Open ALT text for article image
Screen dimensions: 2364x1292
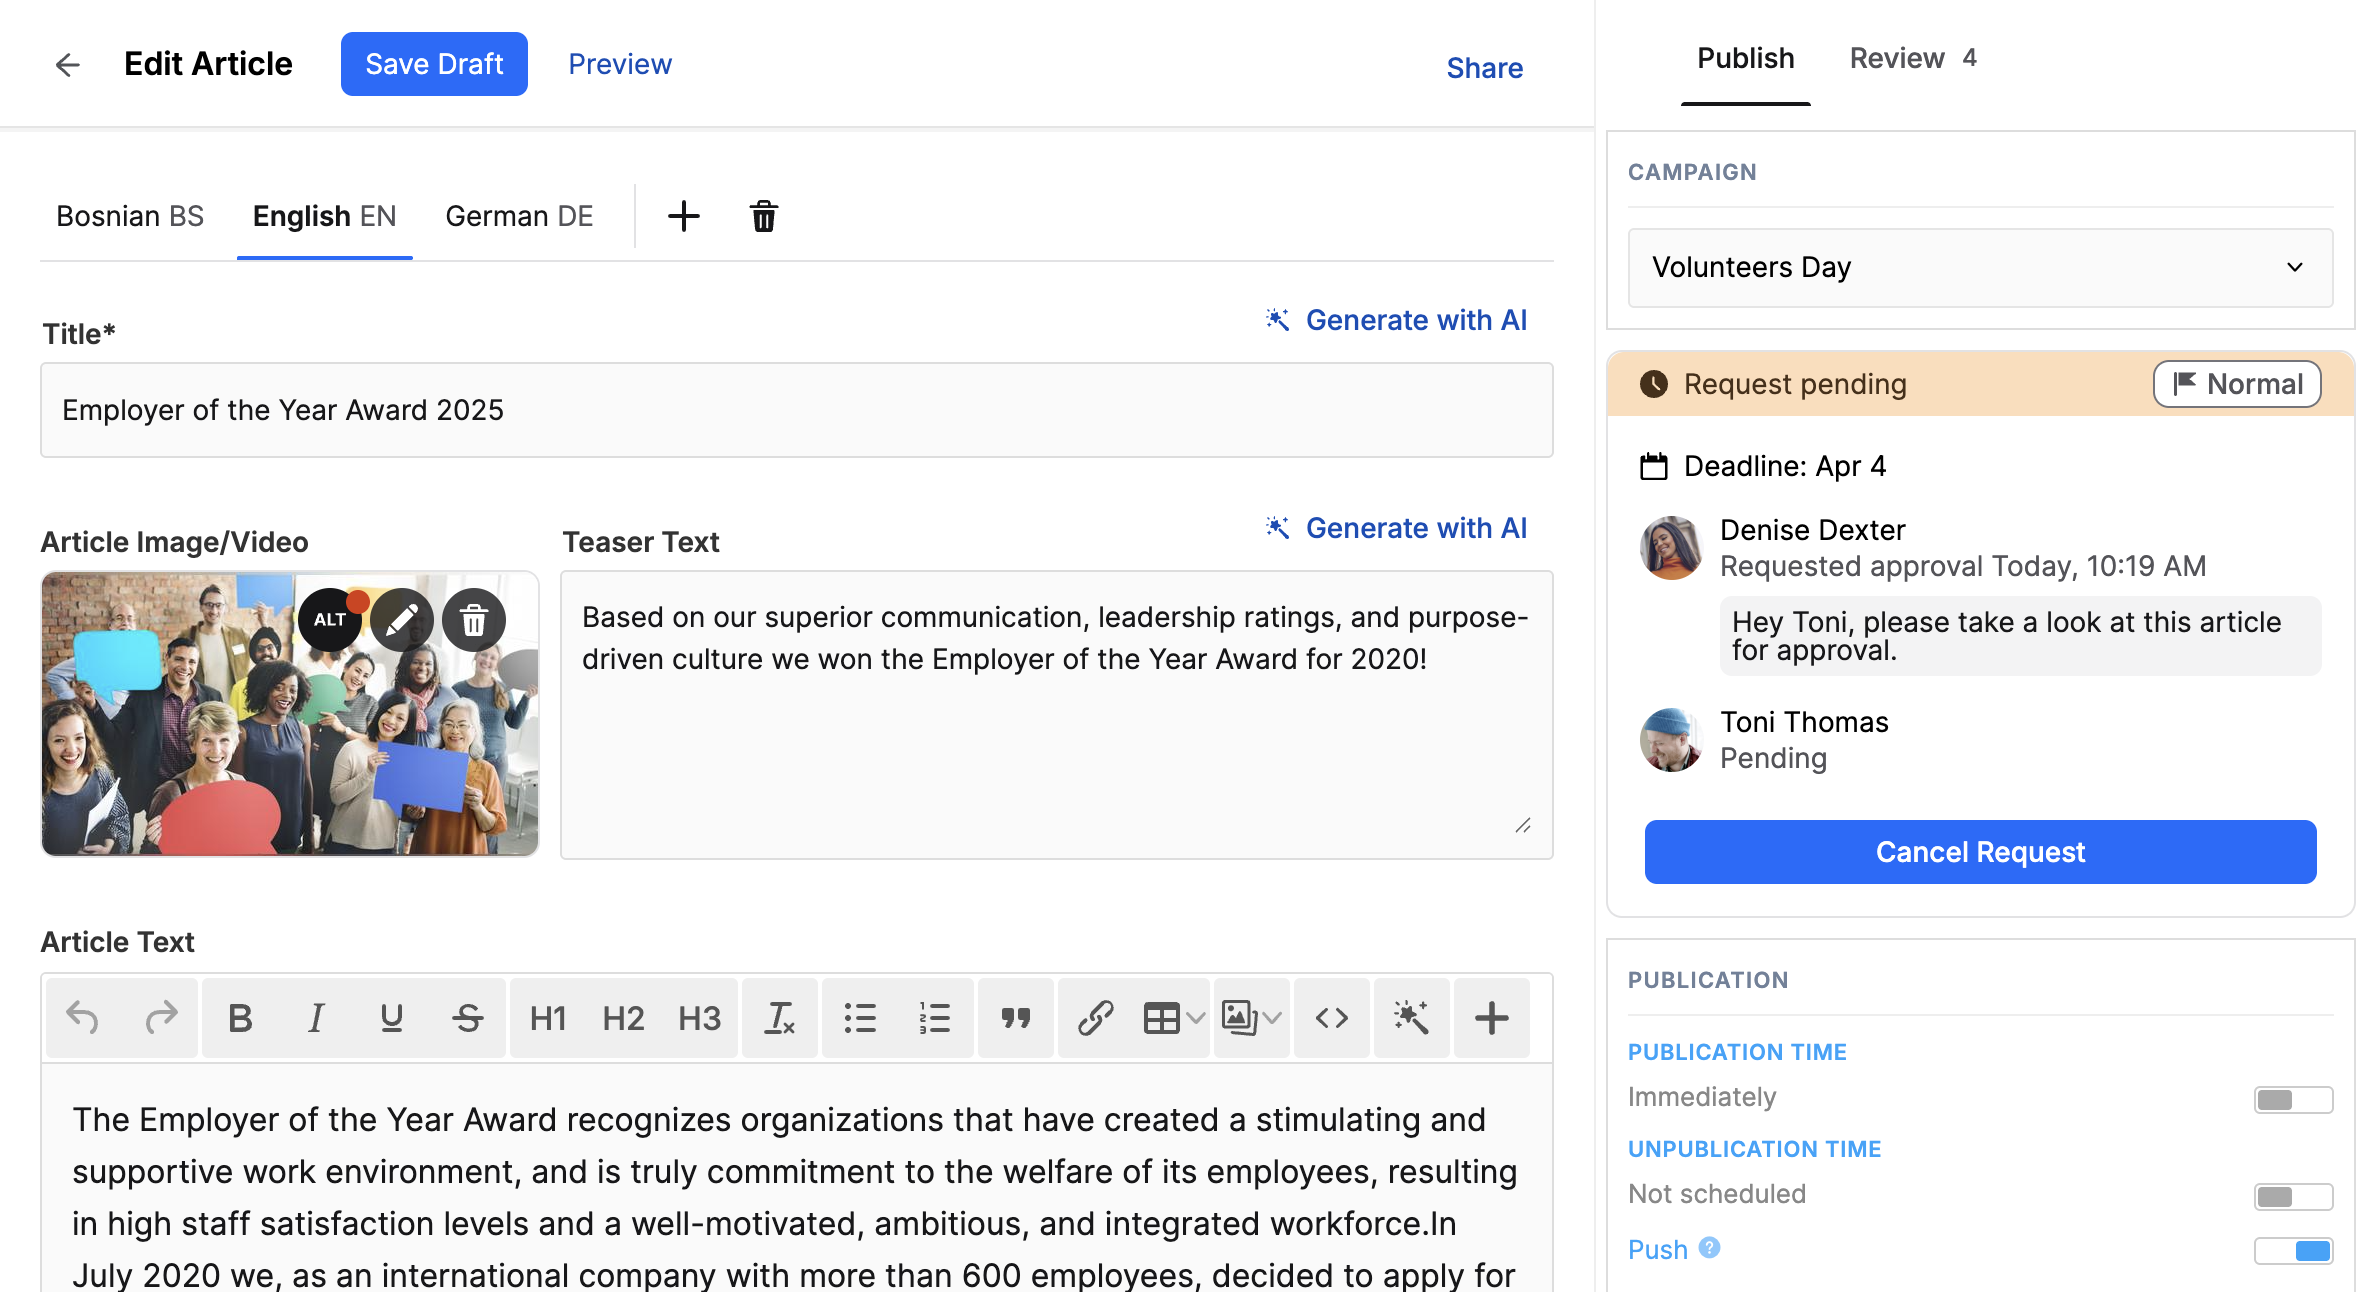click(330, 620)
